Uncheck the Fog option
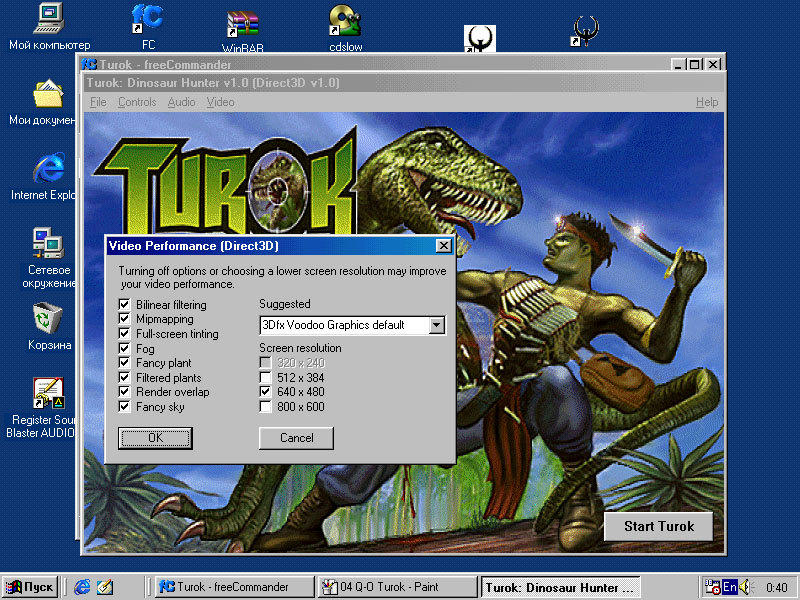This screenshot has width=800, height=600. (125, 349)
